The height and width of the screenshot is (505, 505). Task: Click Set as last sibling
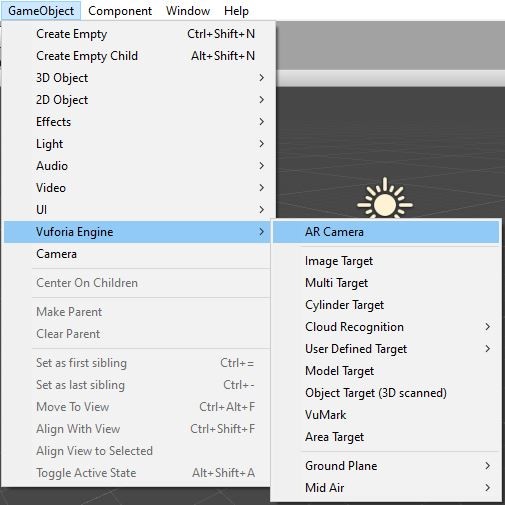pos(137,385)
